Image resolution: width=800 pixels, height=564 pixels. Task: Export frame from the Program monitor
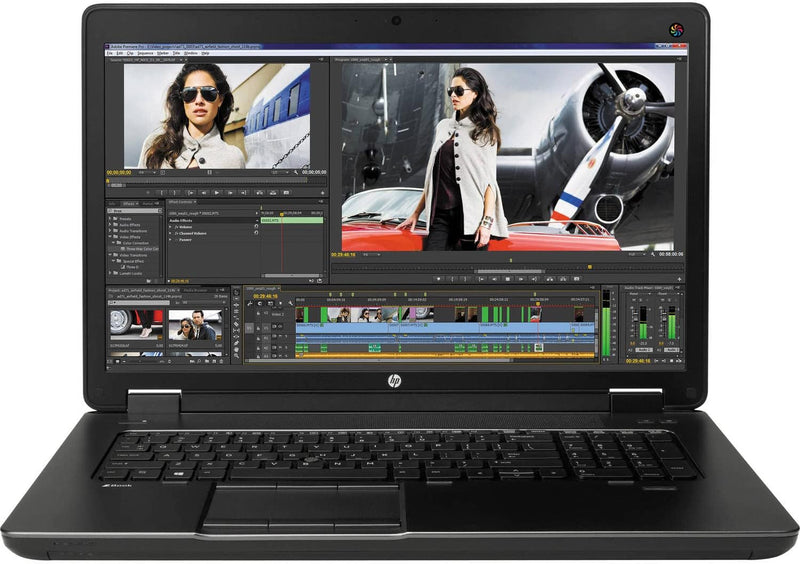[x=577, y=279]
